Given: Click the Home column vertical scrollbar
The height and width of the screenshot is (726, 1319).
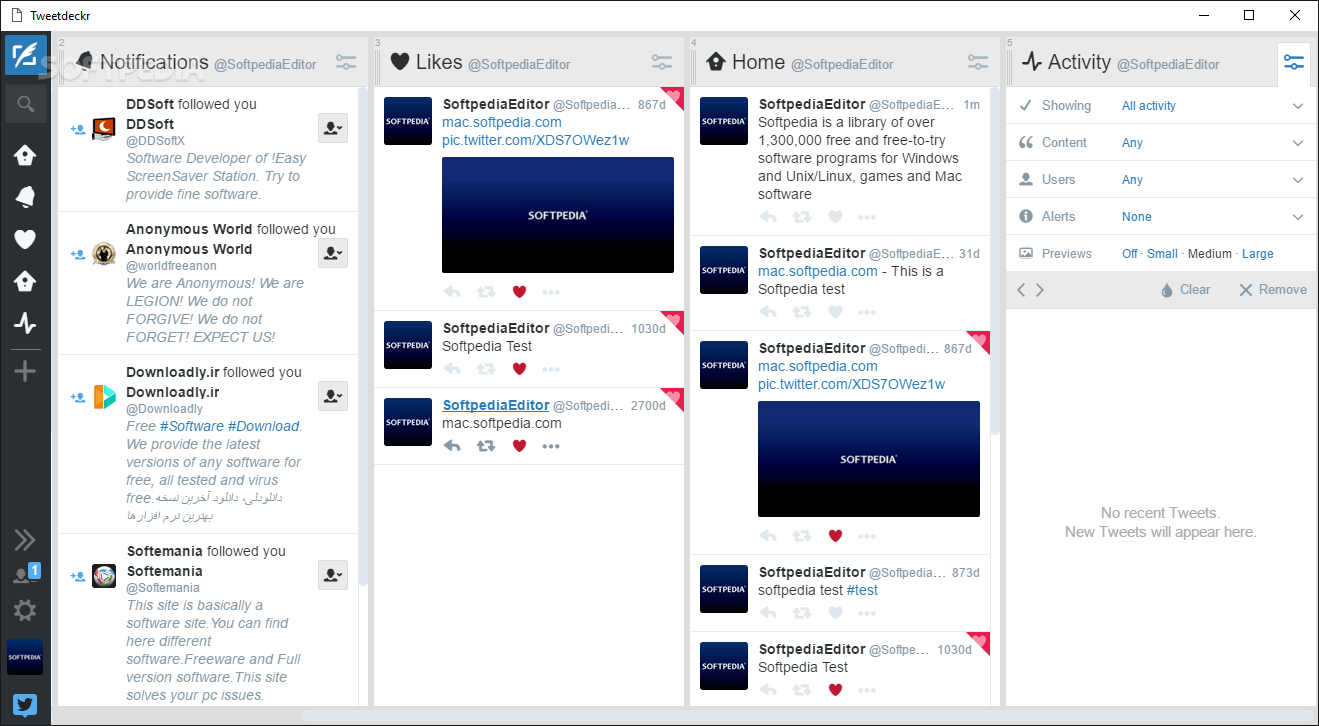Looking at the screenshot, I should [x=995, y=261].
